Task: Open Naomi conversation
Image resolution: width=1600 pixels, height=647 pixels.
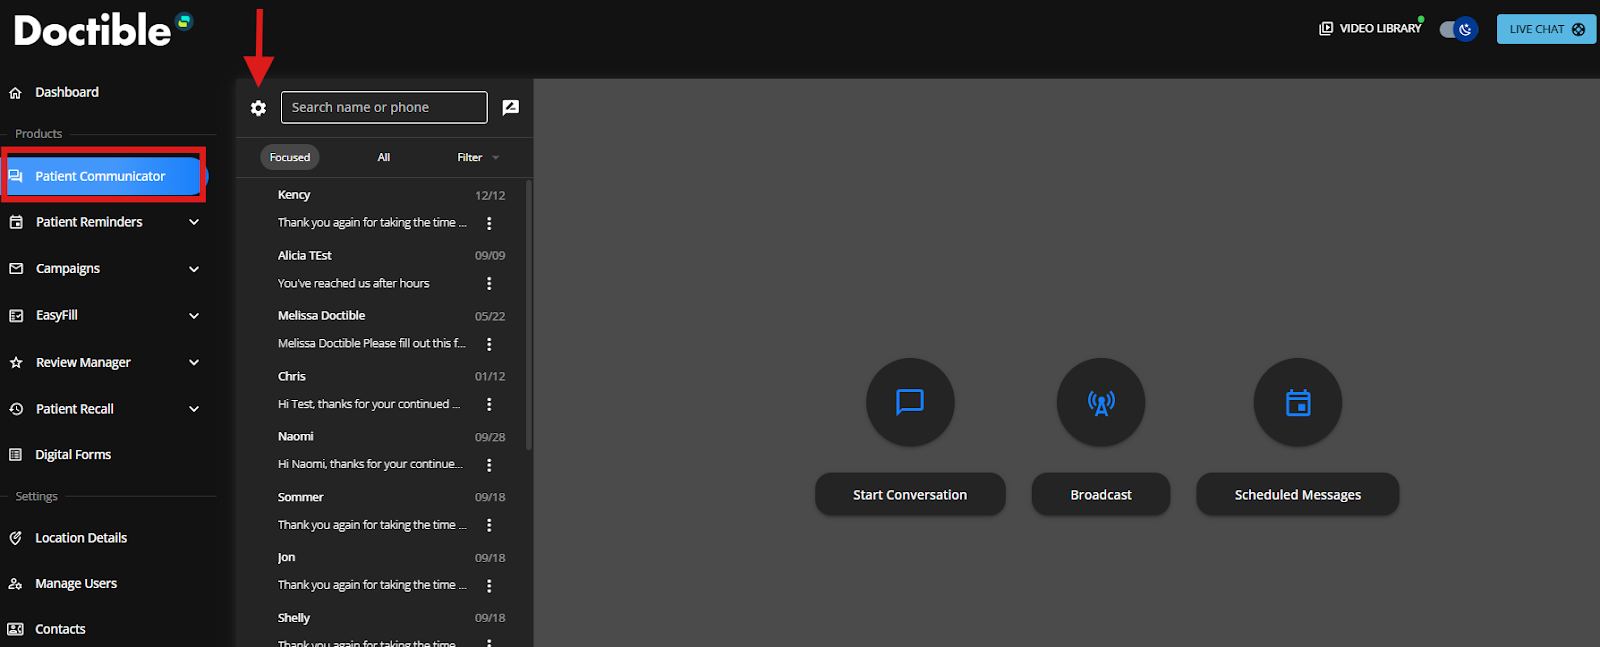Action: 384,451
